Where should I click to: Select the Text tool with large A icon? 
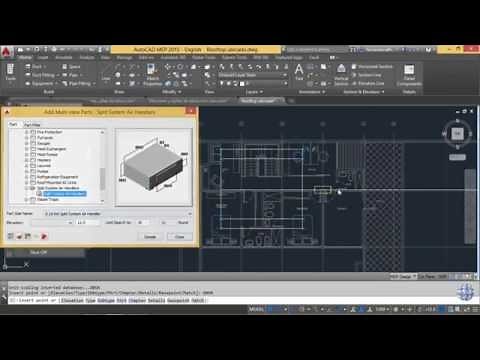click(299, 72)
